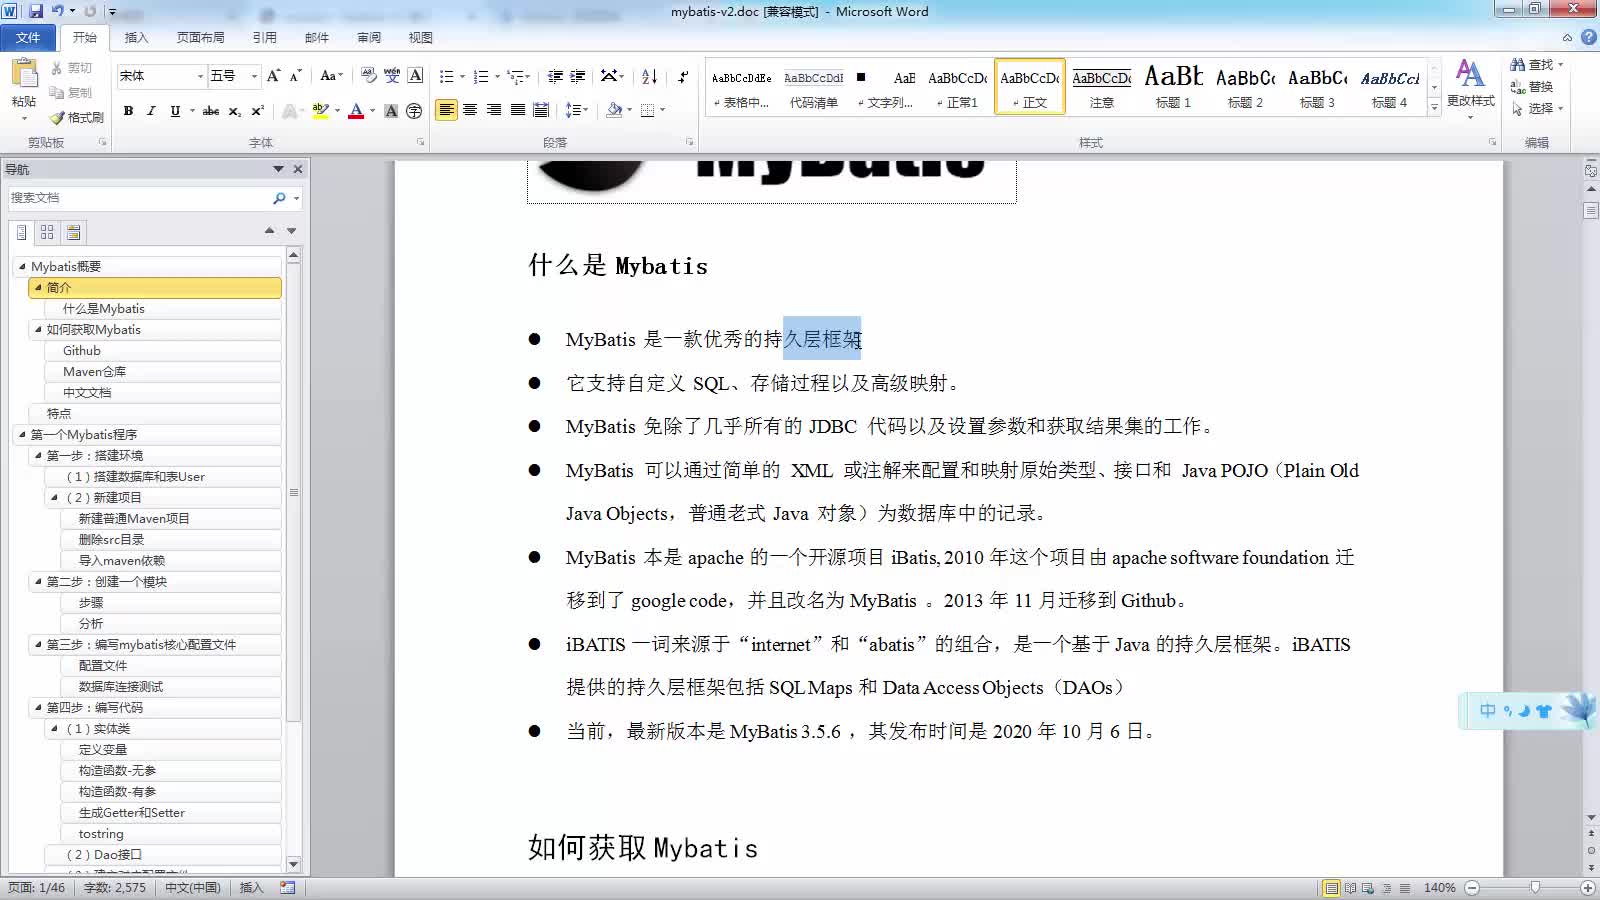Toggle Underline formatting

pyautogui.click(x=175, y=111)
